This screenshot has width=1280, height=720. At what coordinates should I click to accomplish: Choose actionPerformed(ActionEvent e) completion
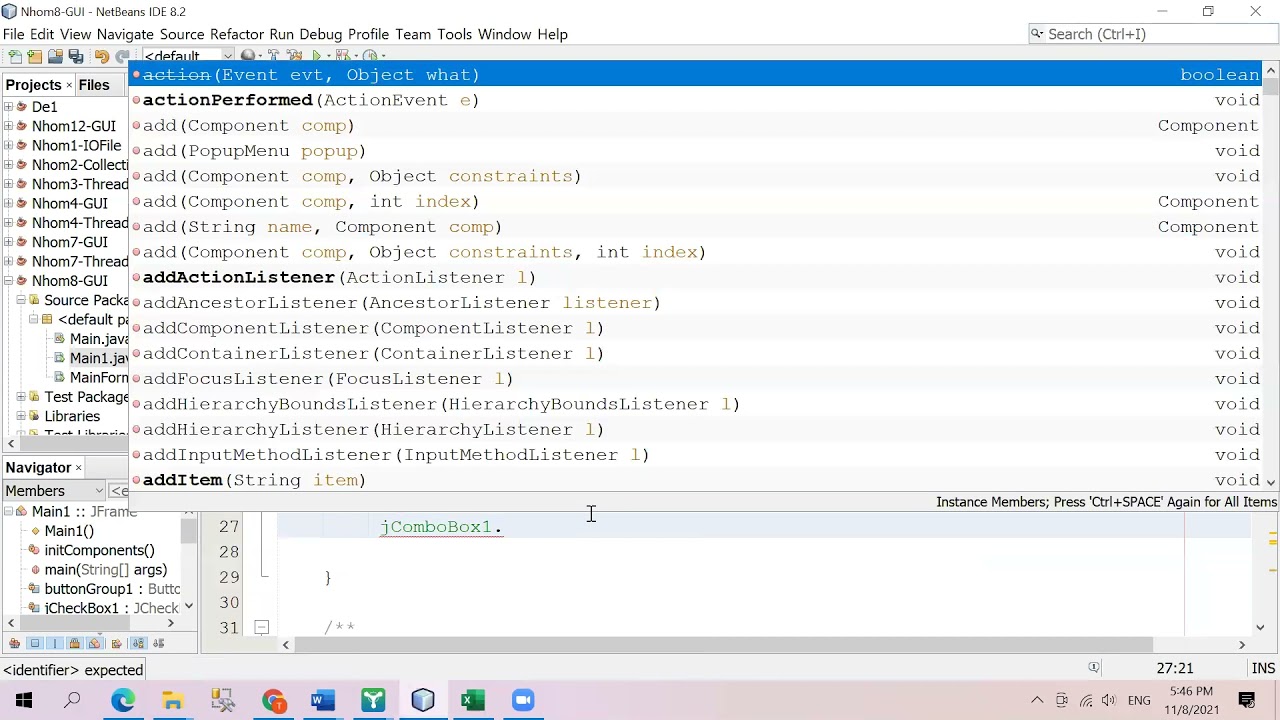click(x=696, y=100)
